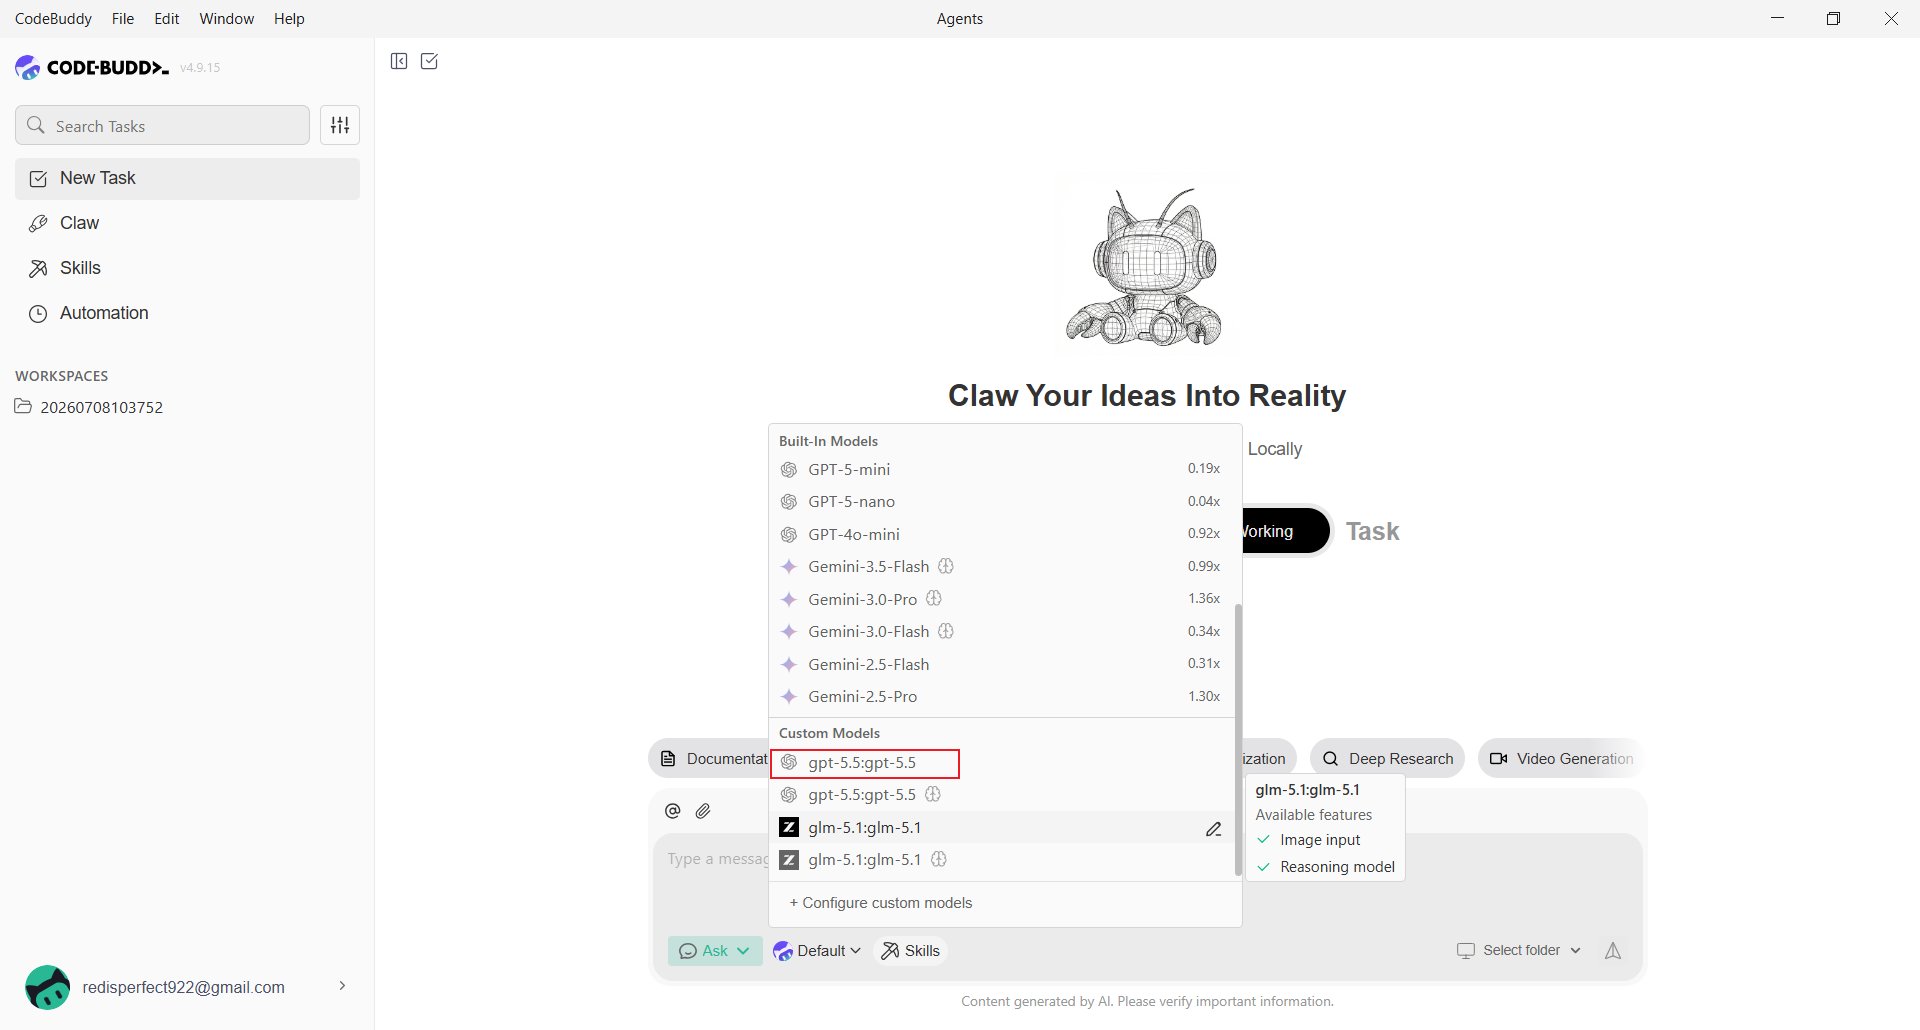This screenshot has height=1030, width=1920.
Task: Select the GPT-4o-mini model
Action: 1002,534
